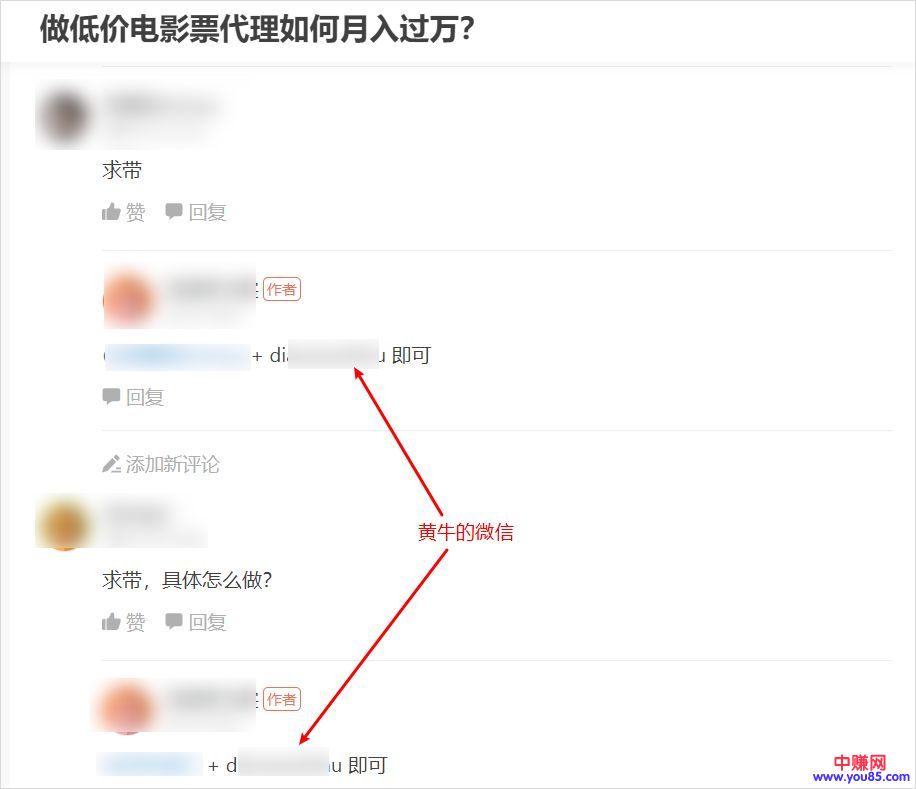Open article title 做低价电影票代理如何月入过万
The width and height of the screenshot is (916, 789).
coord(257,29)
